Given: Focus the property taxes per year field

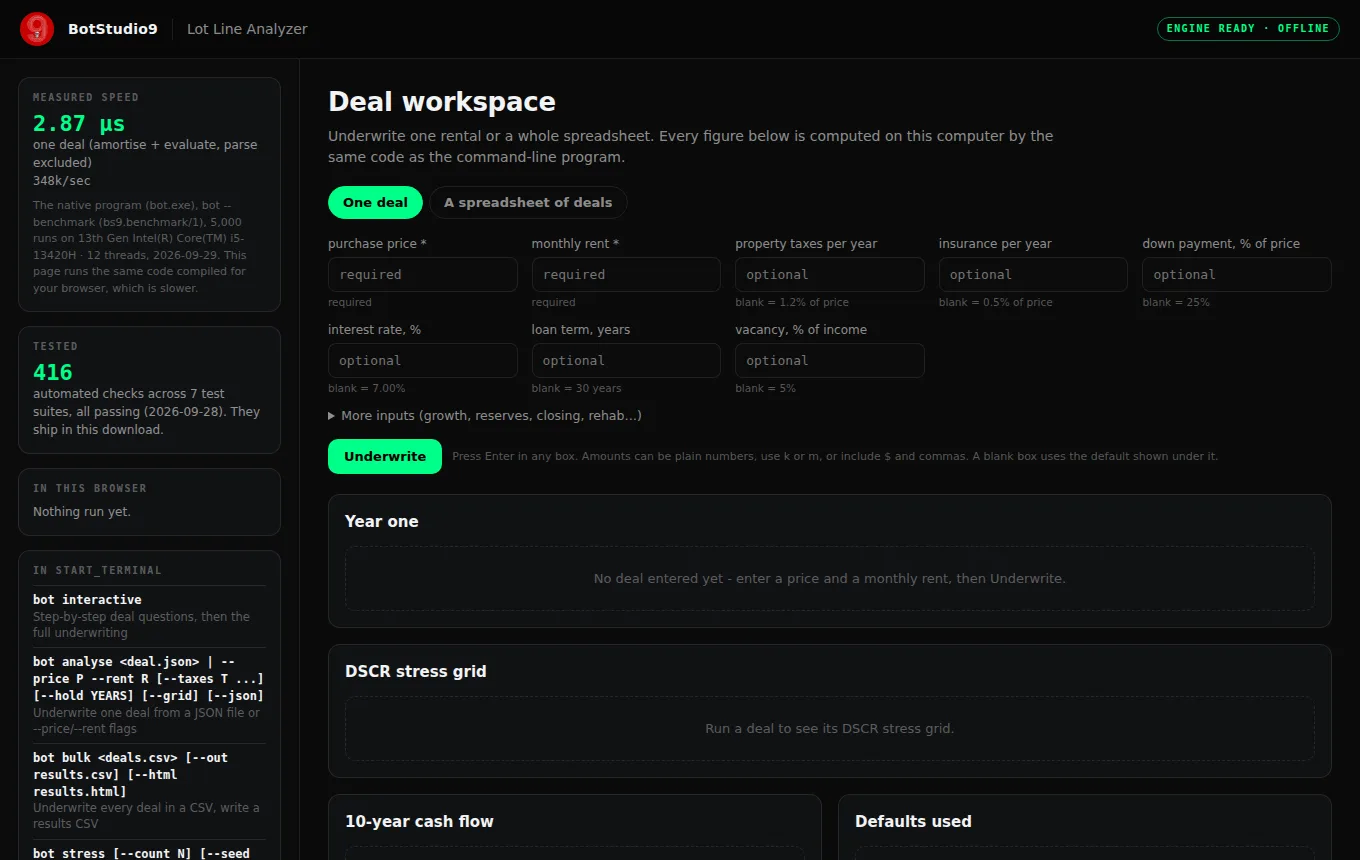Looking at the screenshot, I should [x=830, y=274].
